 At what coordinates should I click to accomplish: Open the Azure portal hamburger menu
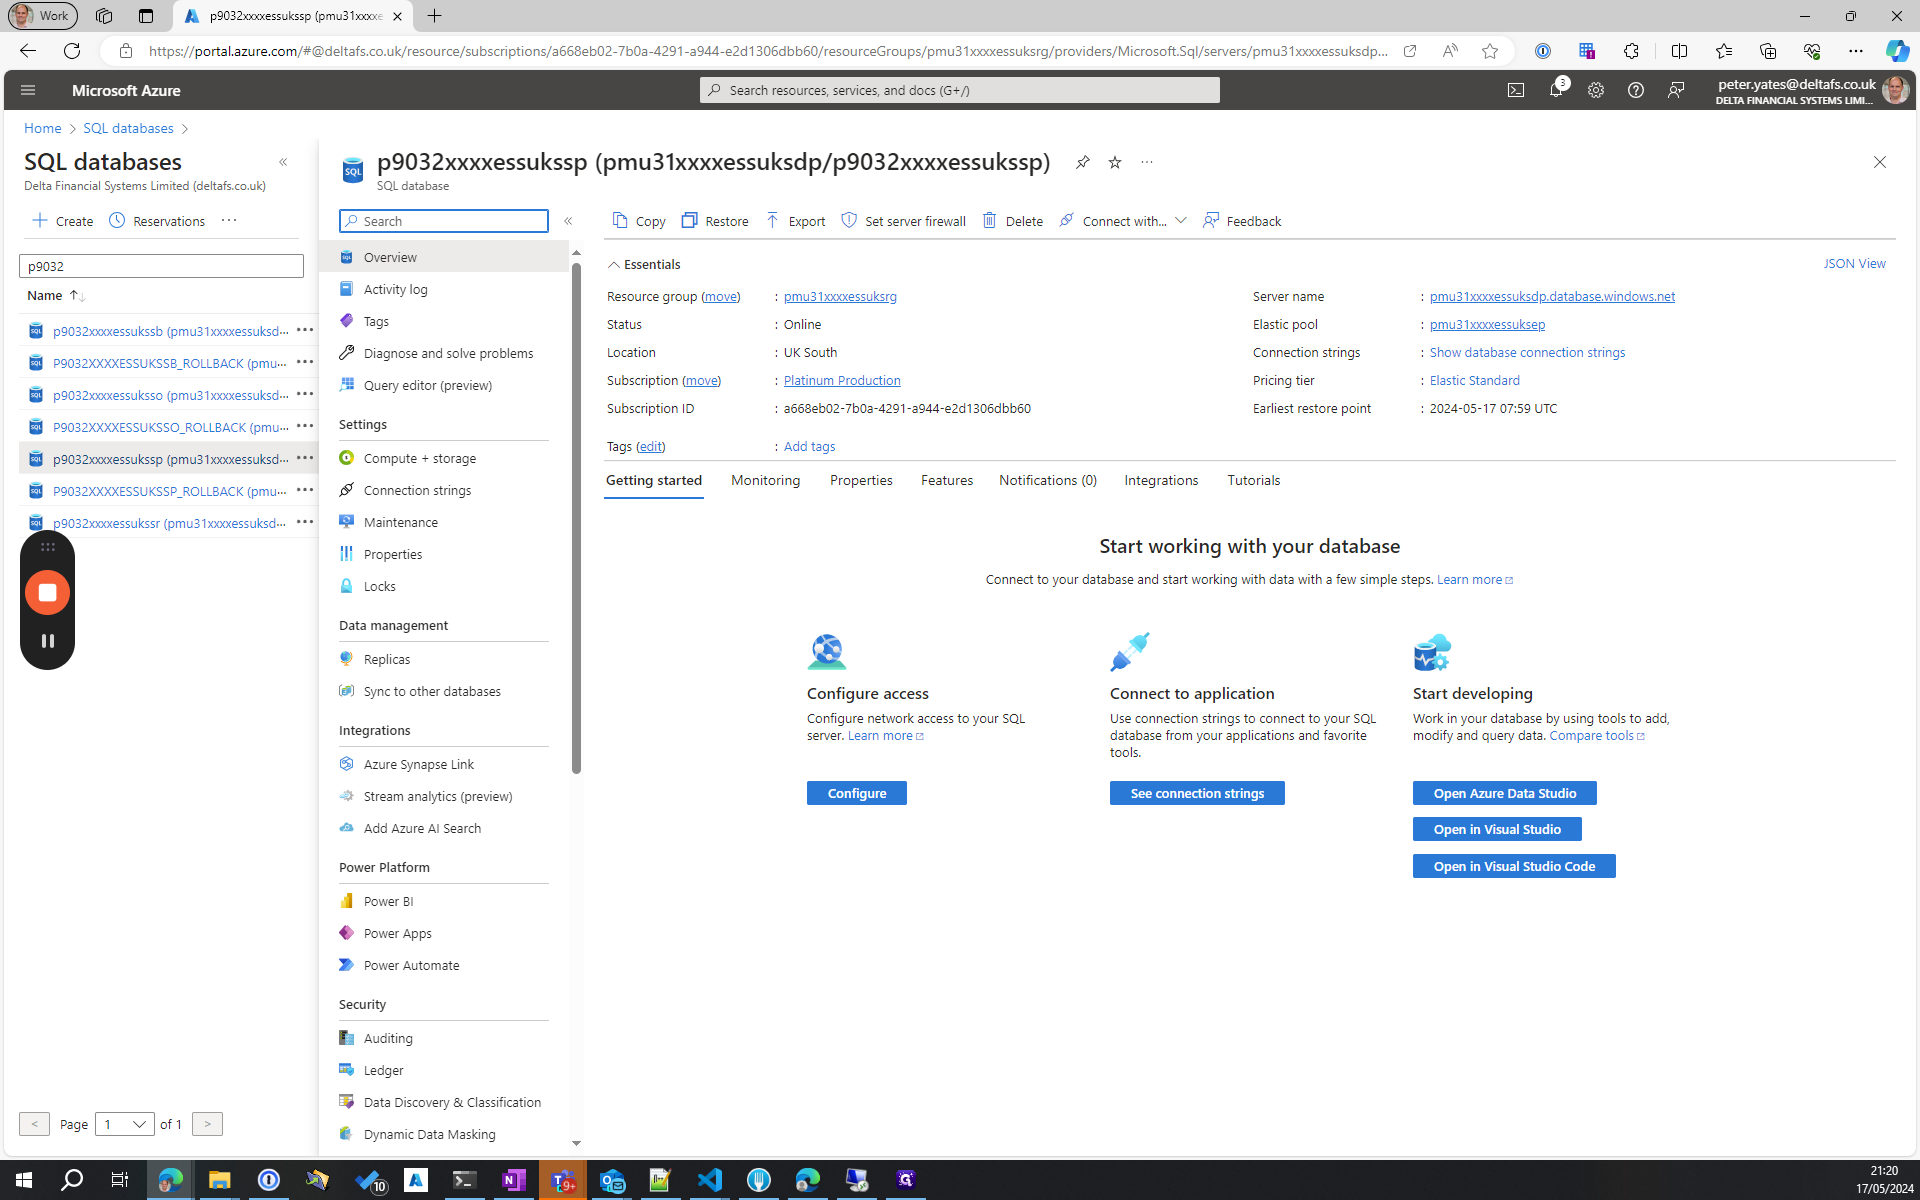pos(28,90)
